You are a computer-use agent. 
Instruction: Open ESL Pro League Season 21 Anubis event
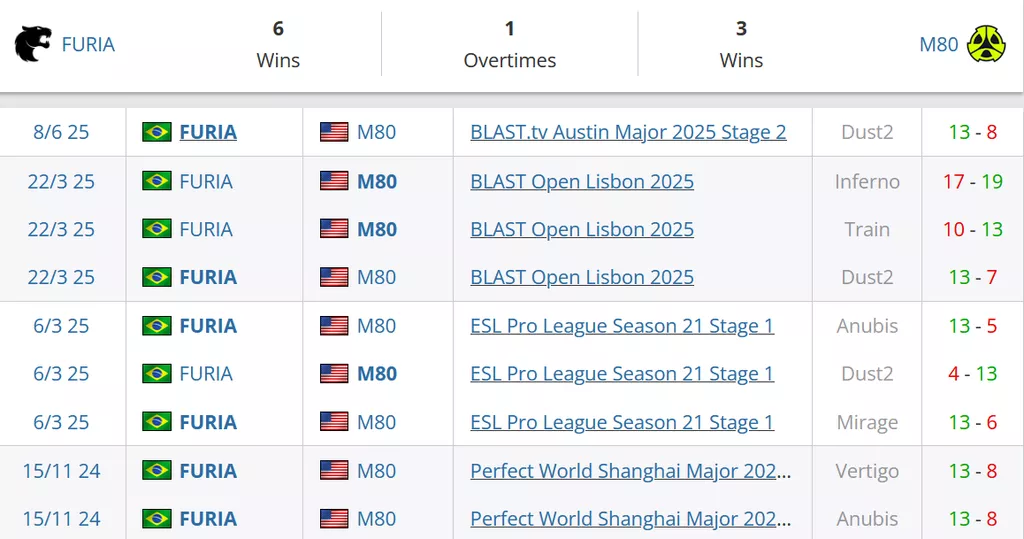click(622, 326)
